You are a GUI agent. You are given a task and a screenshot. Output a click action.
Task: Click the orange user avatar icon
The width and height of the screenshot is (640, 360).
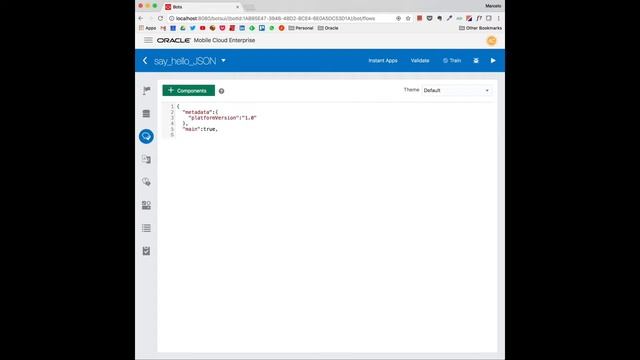(x=491, y=40)
